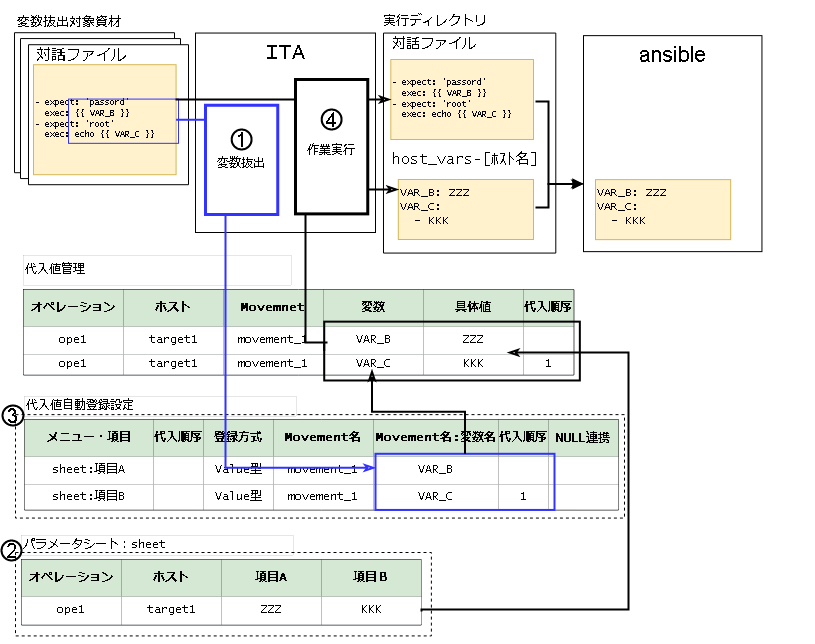This screenshot has width=815, height=644.
Task: Select the 作業実行 box label
Action: tap(331, 149)
